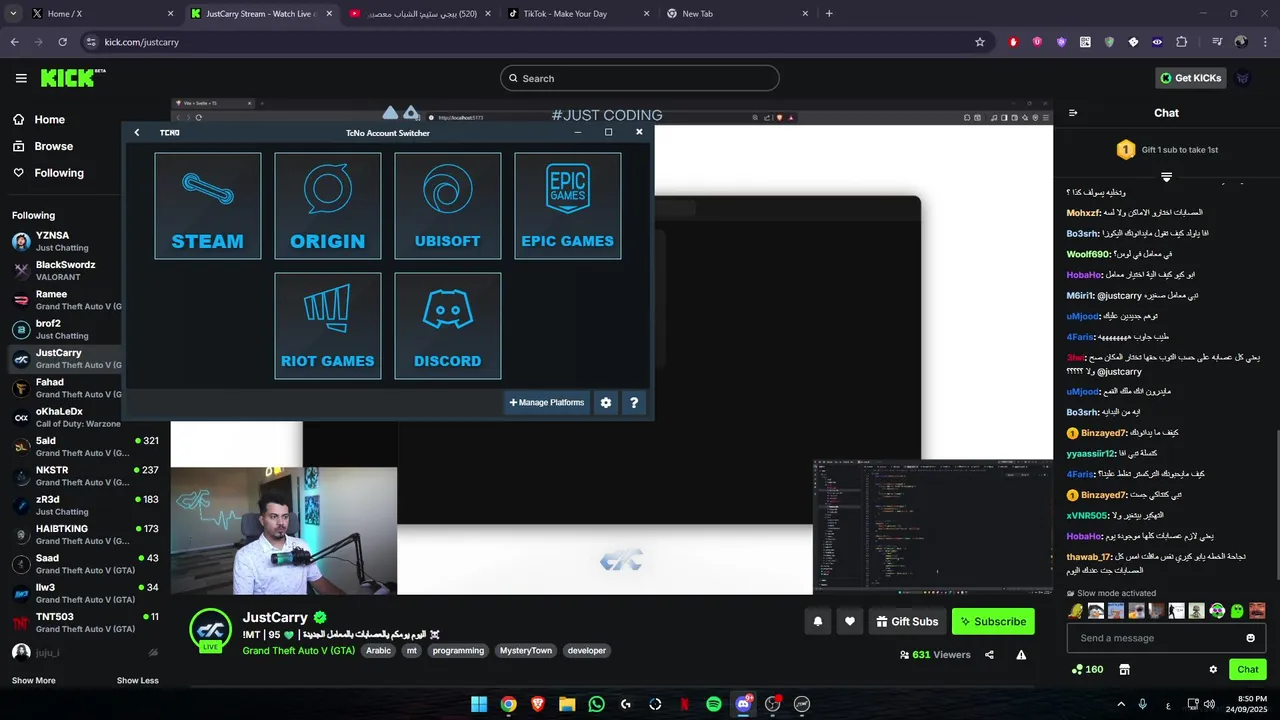Click Show More in Following list
The width and height of the screenshot is (1280, 720).
click(x=34, y=681)
